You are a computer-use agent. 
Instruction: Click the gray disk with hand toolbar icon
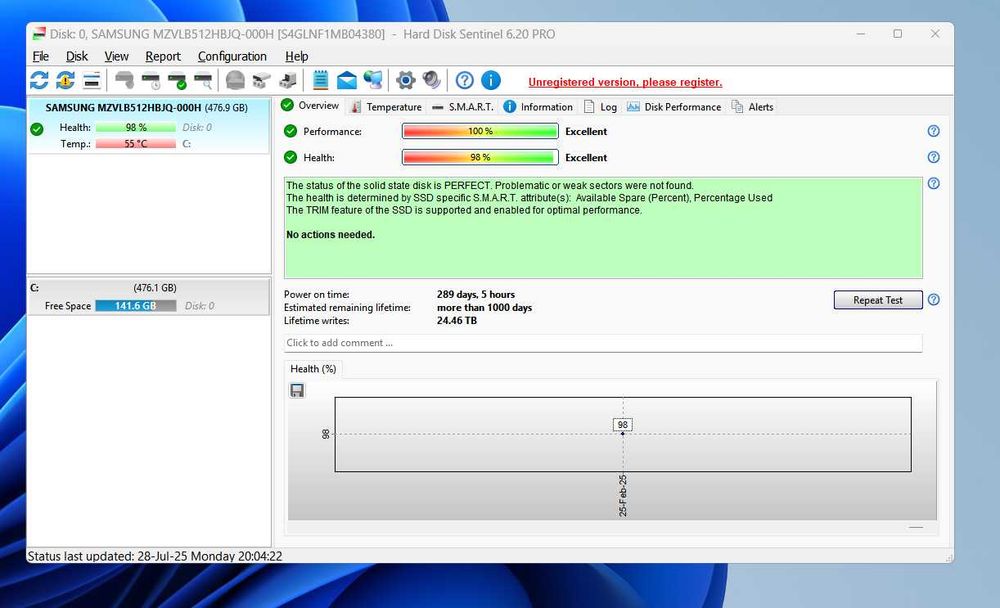coord(124,80)
